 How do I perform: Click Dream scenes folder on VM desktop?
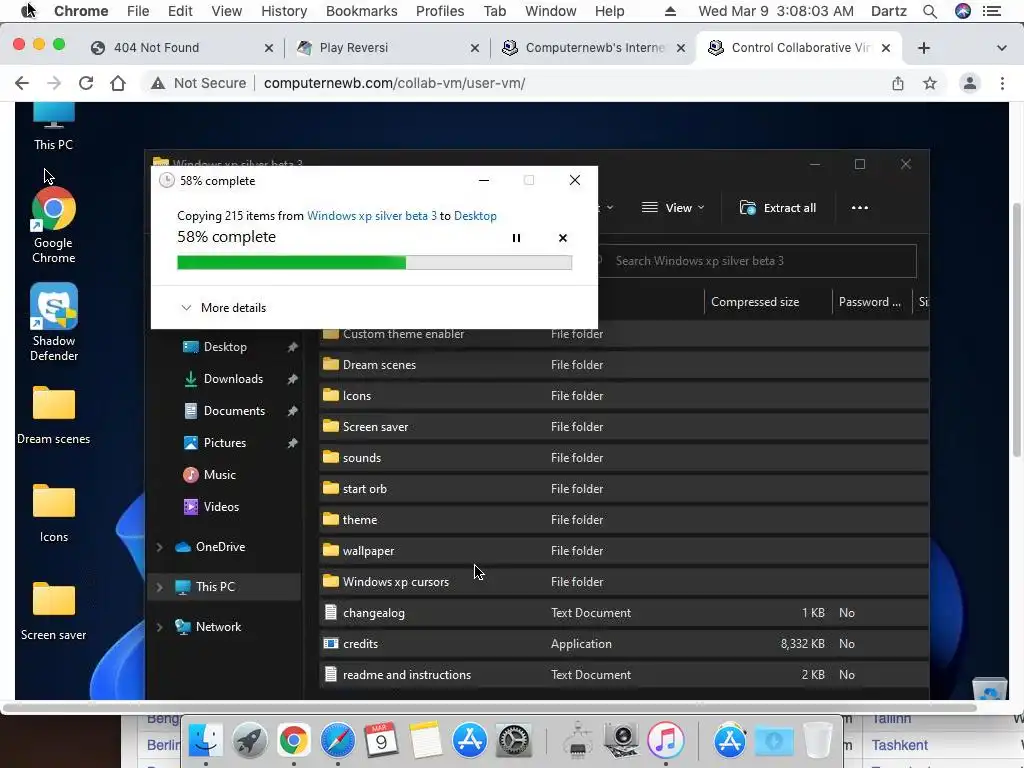tap(54, 415)
